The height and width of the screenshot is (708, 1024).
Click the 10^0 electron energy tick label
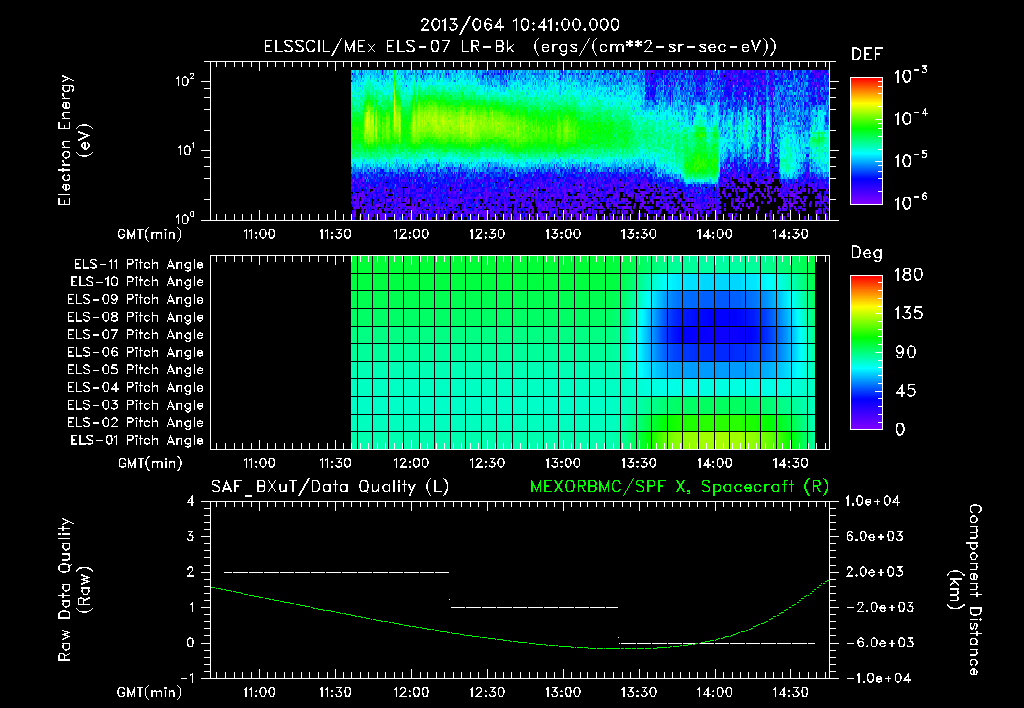185,218
